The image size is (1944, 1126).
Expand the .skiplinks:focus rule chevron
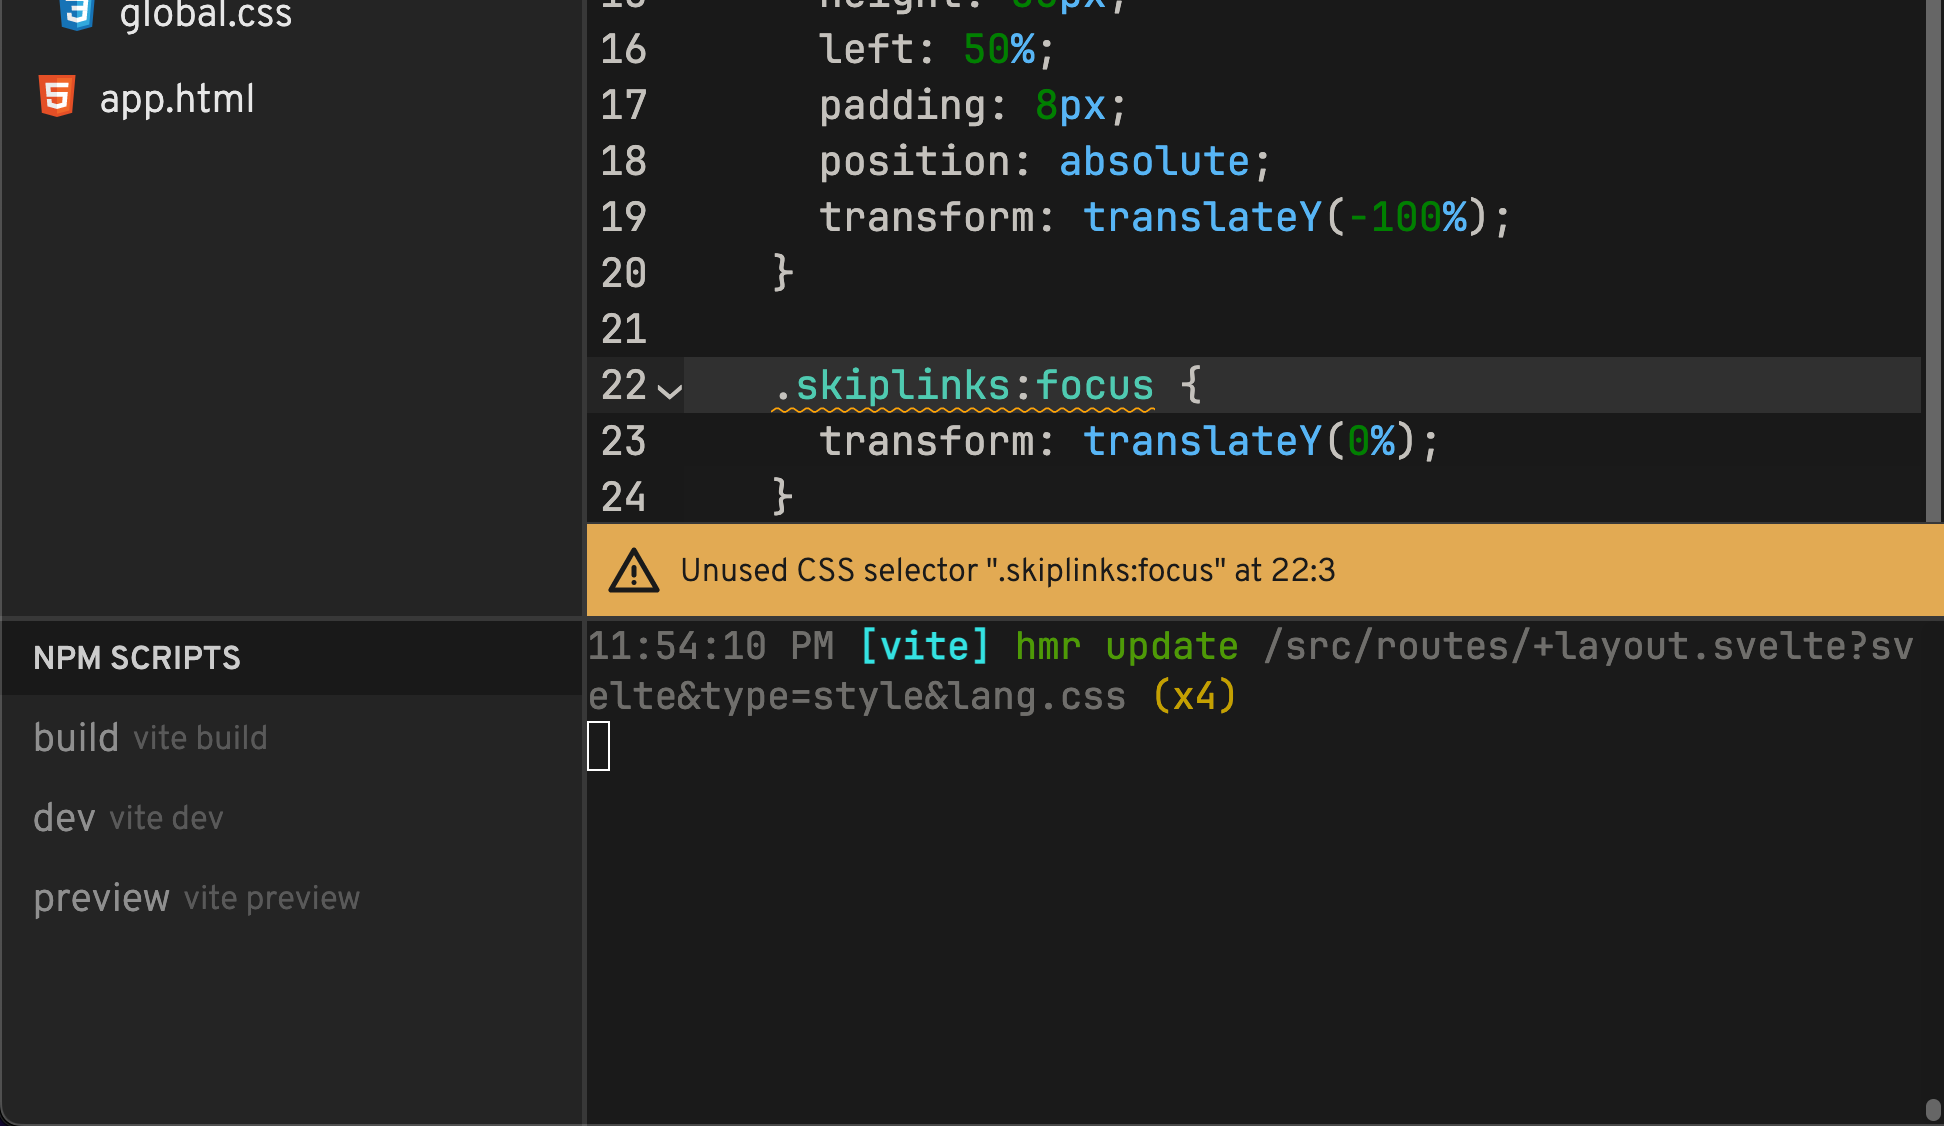point(668,390)
